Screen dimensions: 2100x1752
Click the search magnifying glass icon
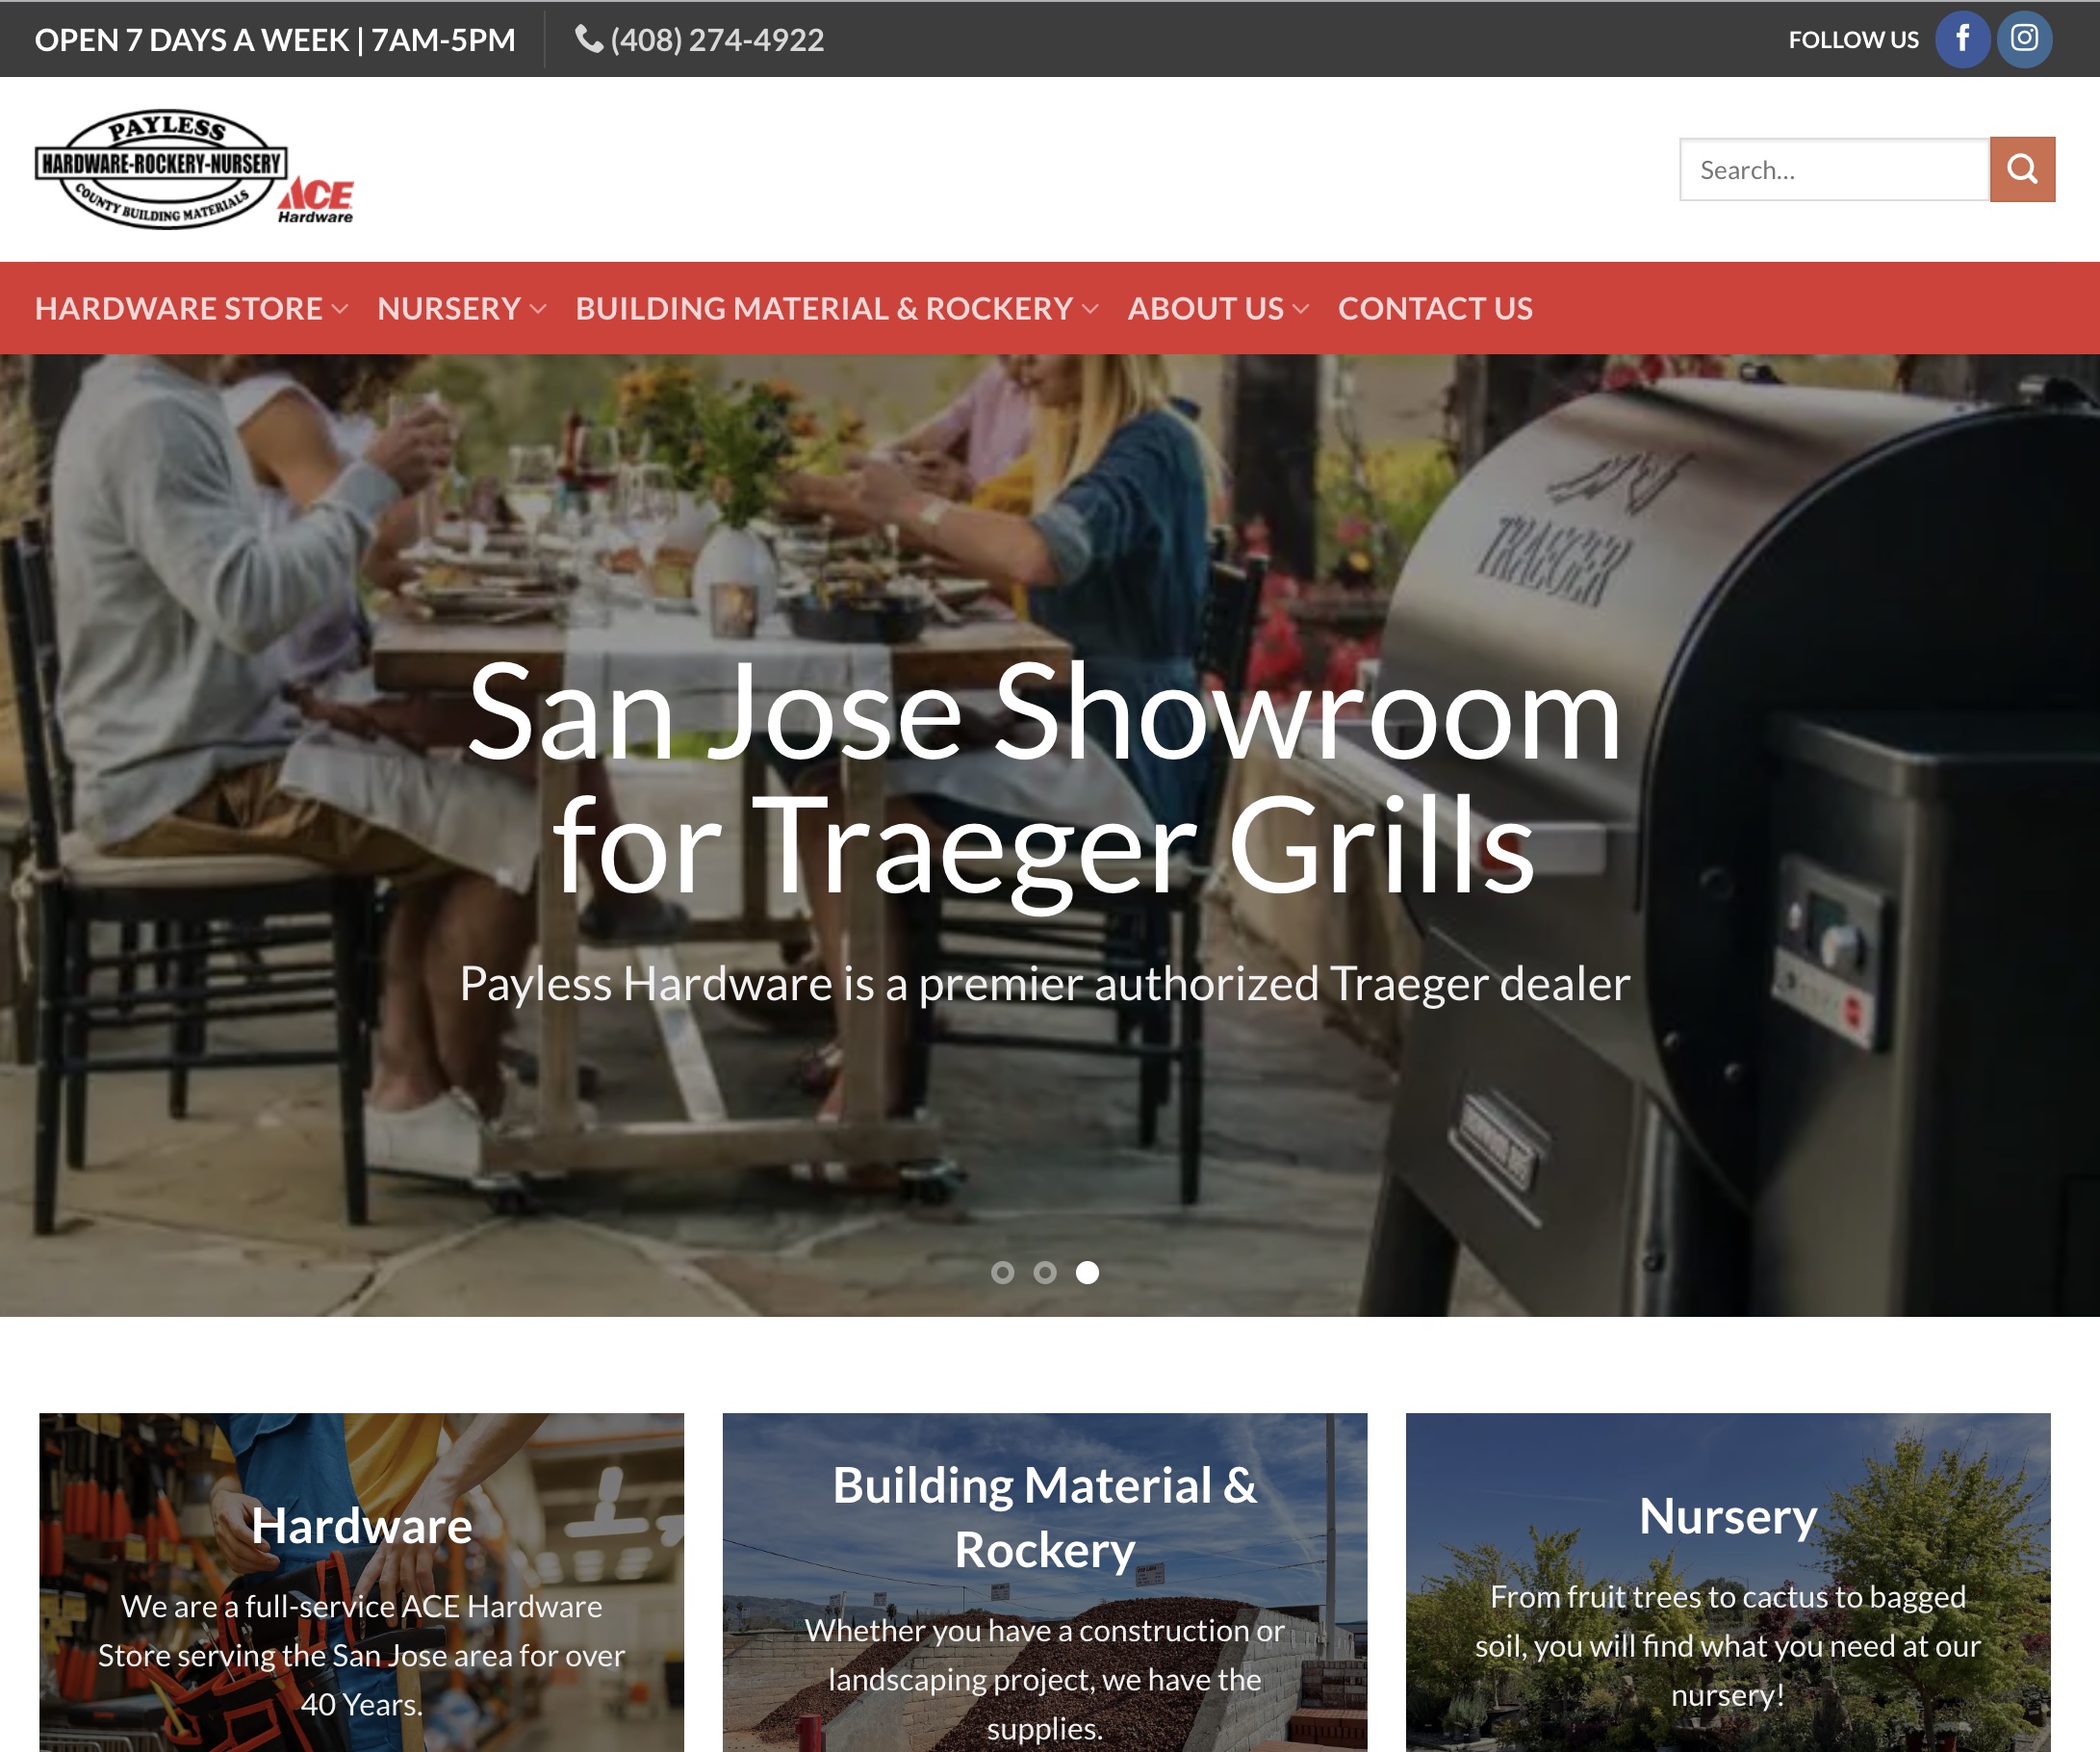coord(2021,169)
